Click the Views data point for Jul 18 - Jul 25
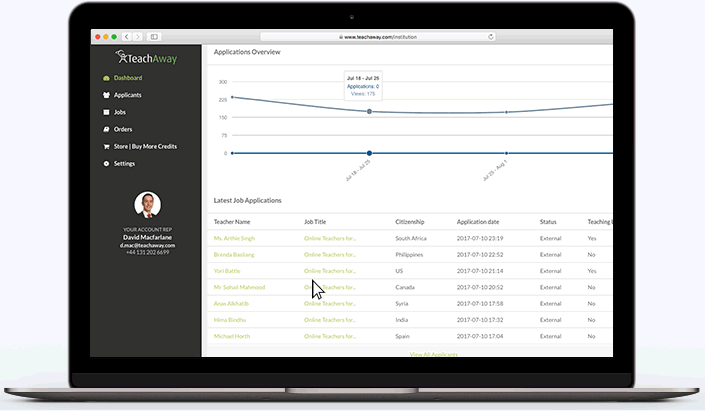Screen dimensions: 705x411 369,112
